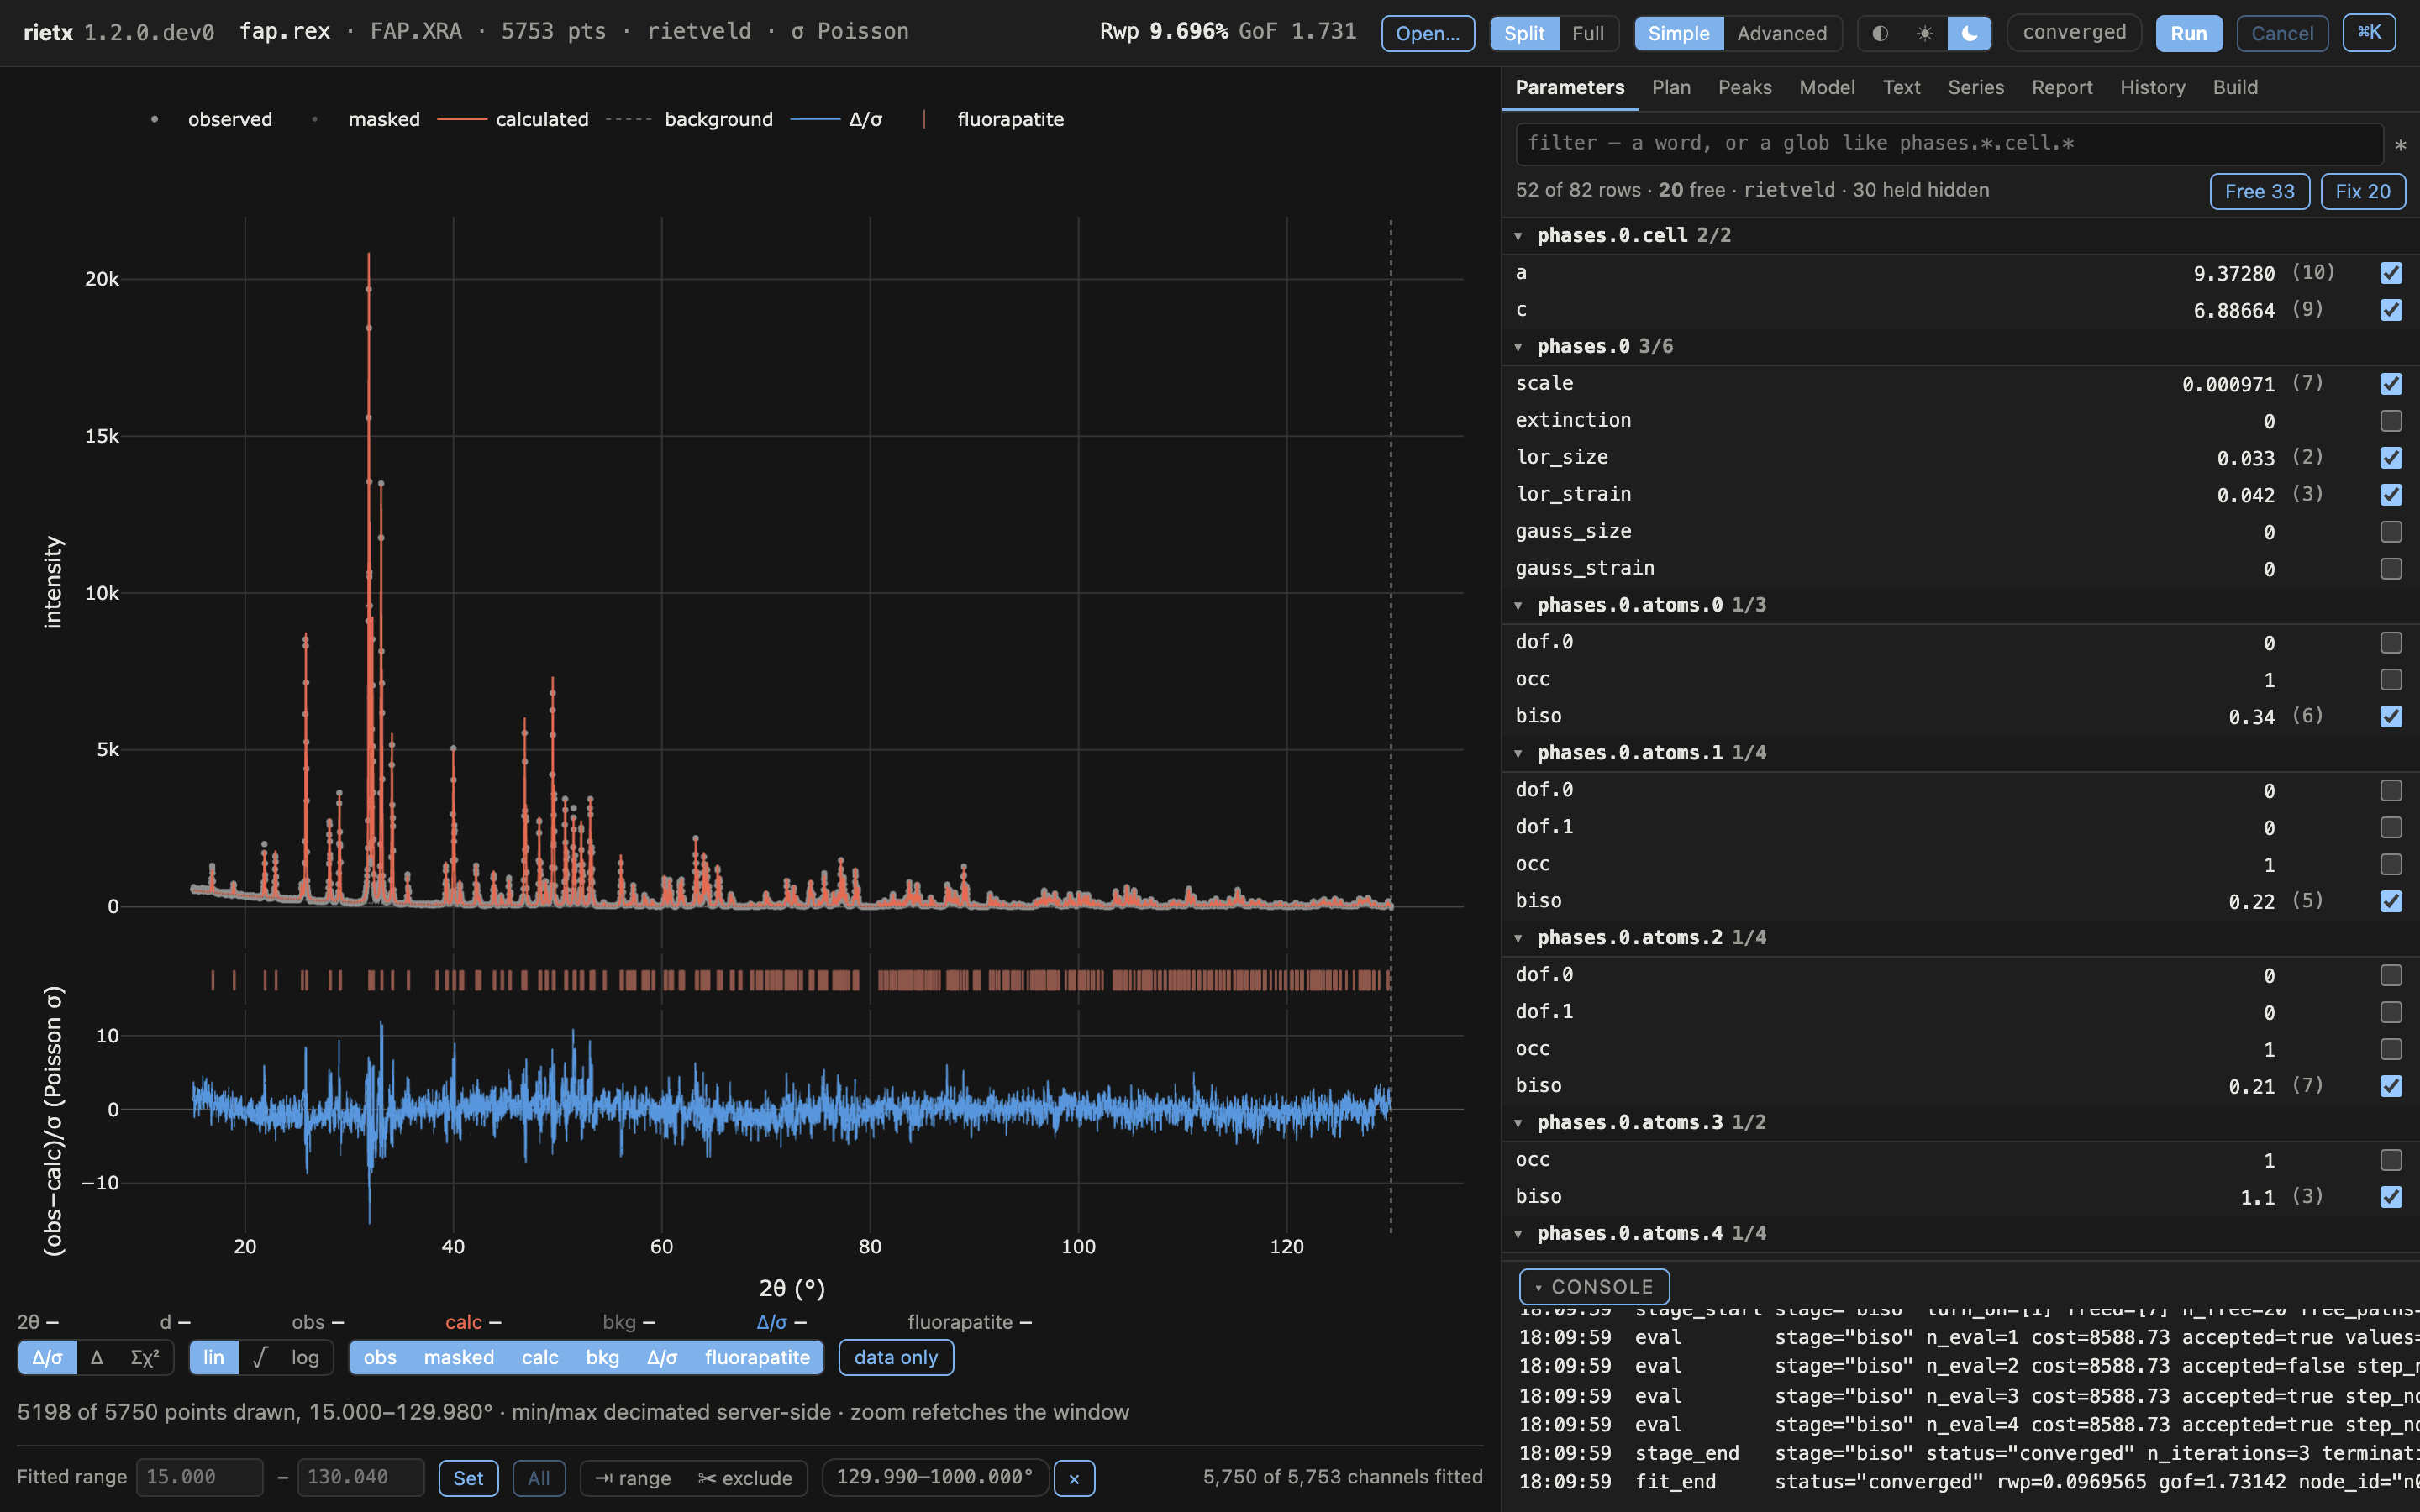The width and height of the screenshot is (2420, 1512).
Task: Open the Text tab
Action: 1901,88
